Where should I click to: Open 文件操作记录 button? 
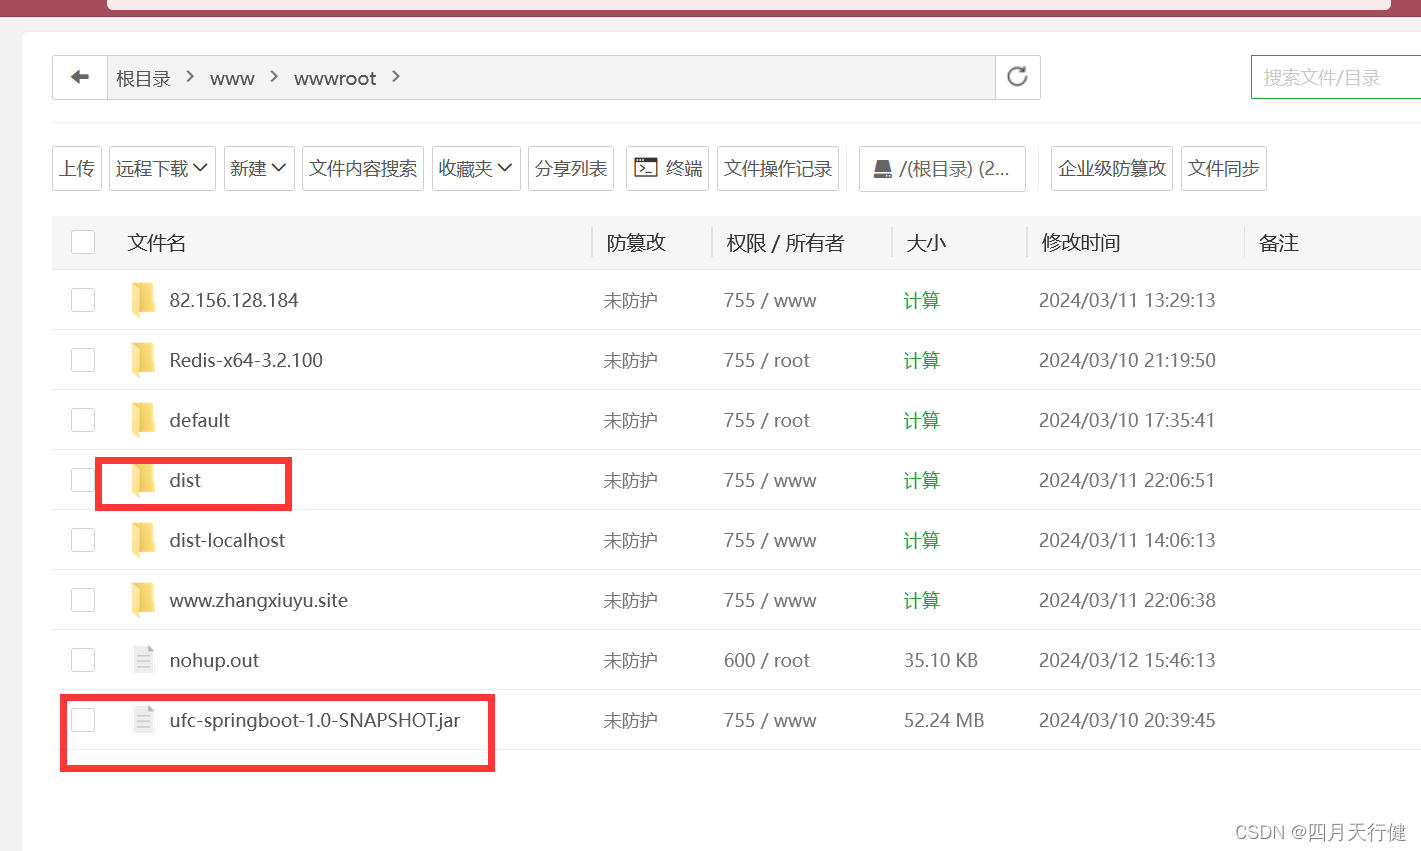point(778,168)
